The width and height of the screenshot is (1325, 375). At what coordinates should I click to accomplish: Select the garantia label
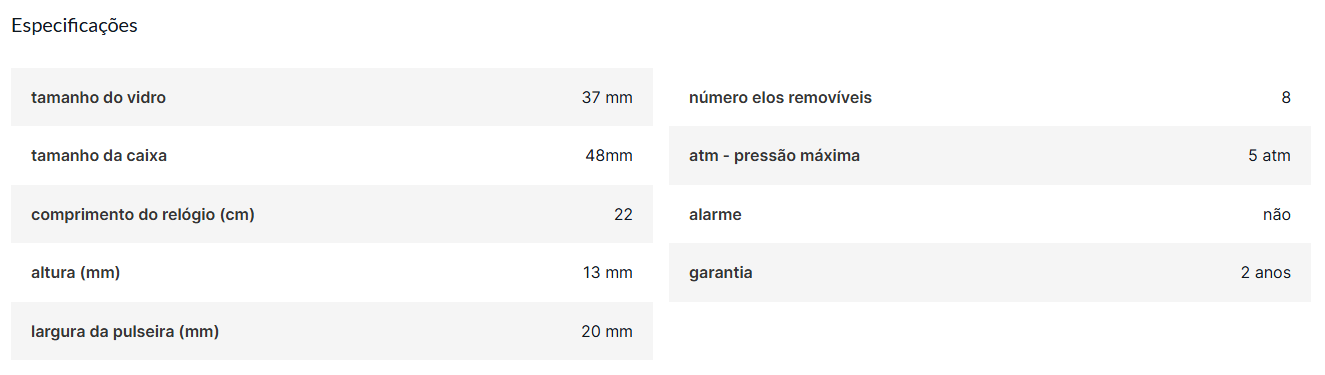click(721, 273)
